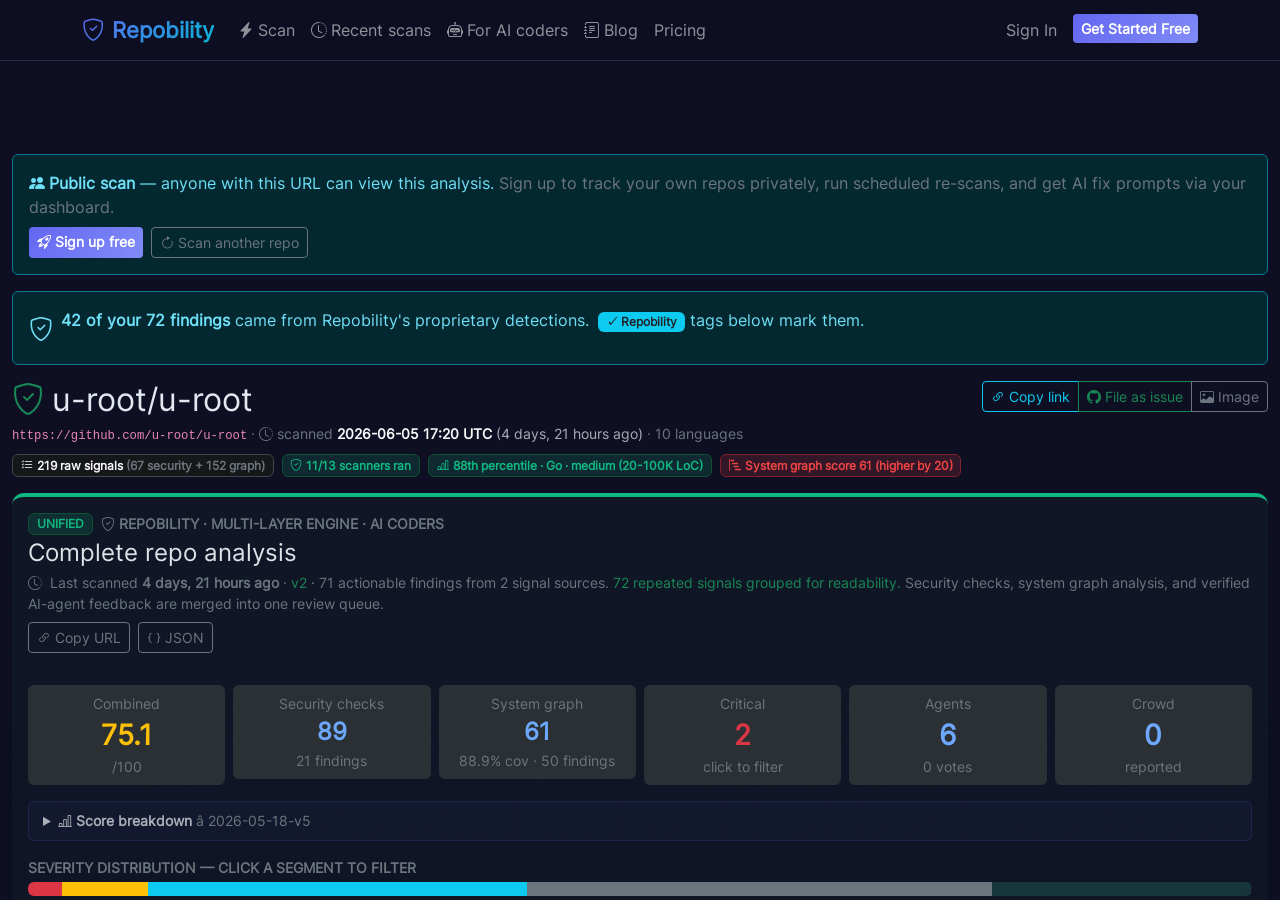Open the v2 version link
The height and width of the screenshot is (900, 1280).
pos(299,583)
